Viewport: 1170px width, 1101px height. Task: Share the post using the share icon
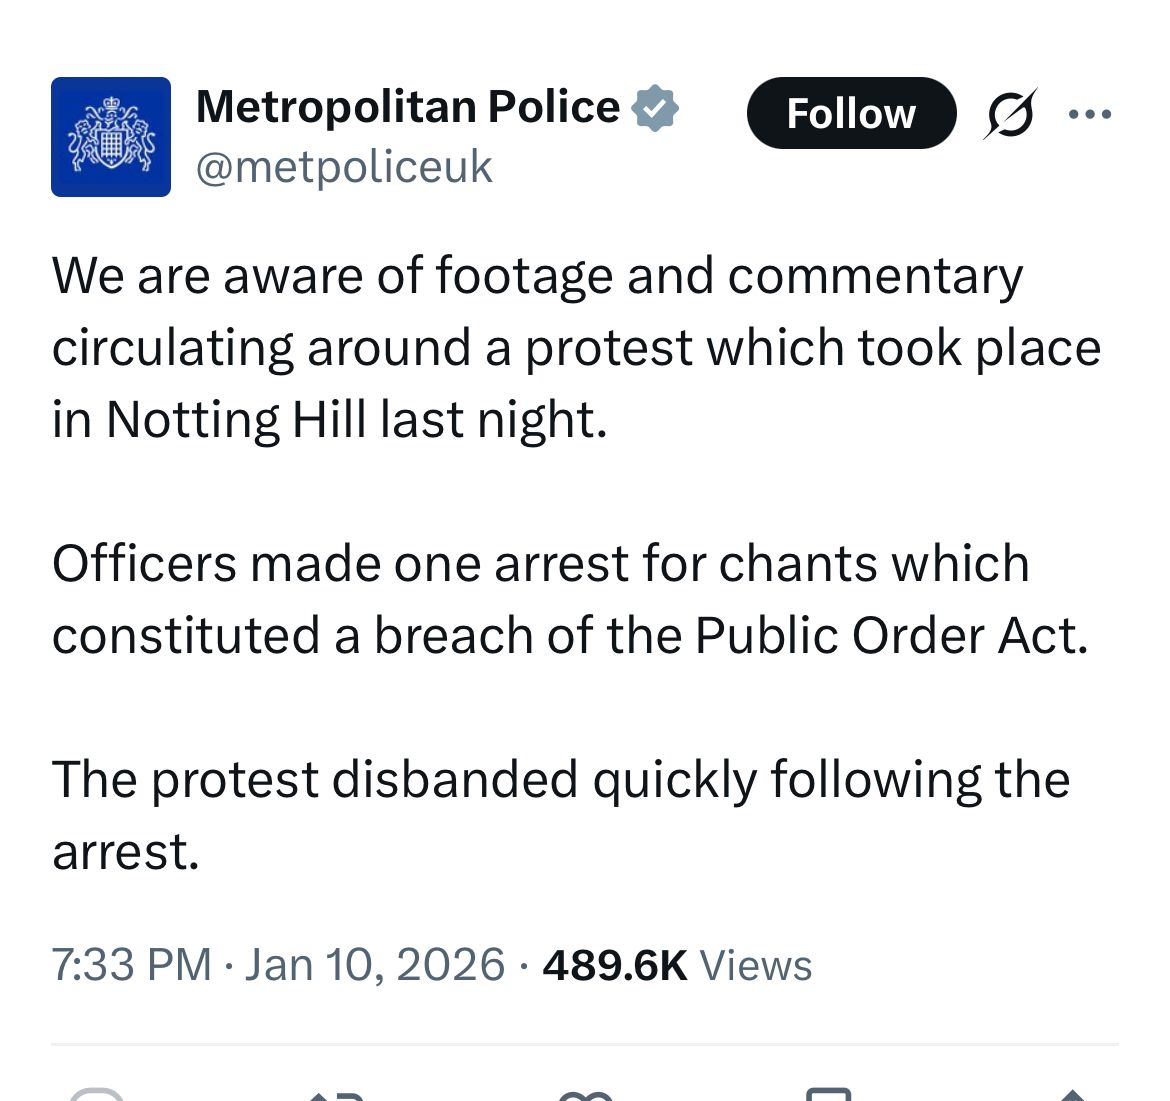[1072, 1095]
